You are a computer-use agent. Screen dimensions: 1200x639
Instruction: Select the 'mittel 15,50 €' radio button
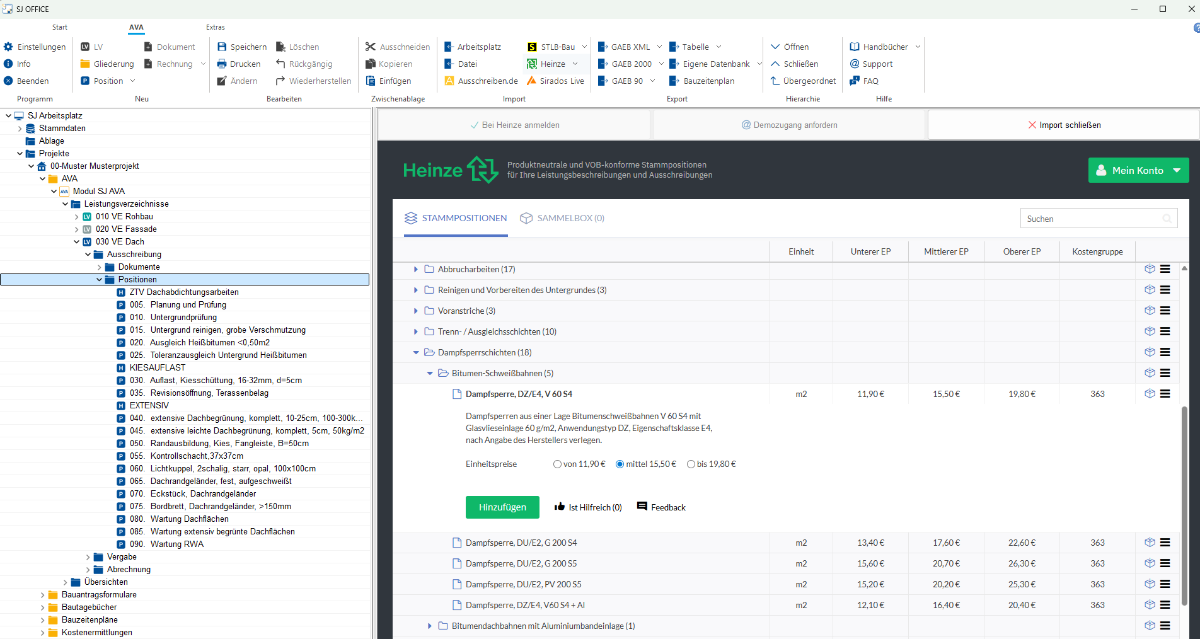pos(620,464)
